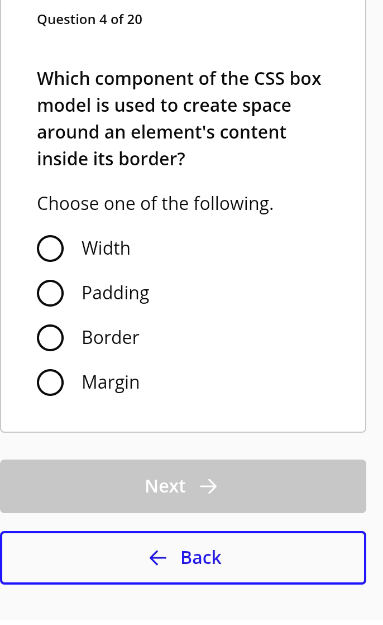The height and width of the screenshot is (625, 383).
Task: Click empty space below the Margin option
Action: pyautogui.click(x=183, y=414)
